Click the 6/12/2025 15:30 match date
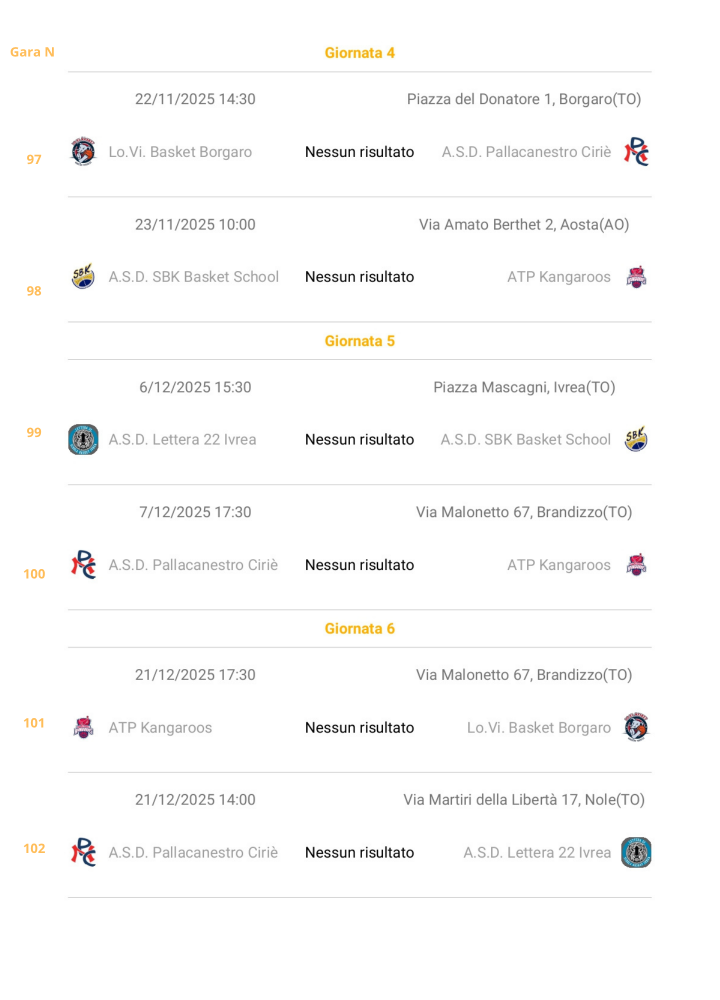720x1000 pixels. (x=195, y=387)
